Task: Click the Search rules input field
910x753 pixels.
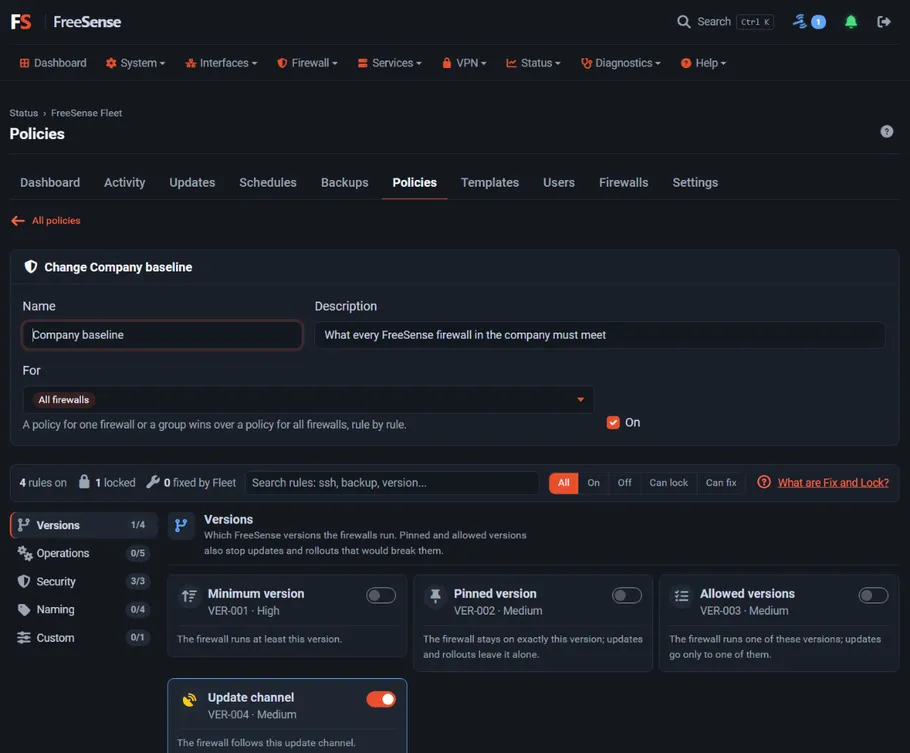Action: (392, 482)
